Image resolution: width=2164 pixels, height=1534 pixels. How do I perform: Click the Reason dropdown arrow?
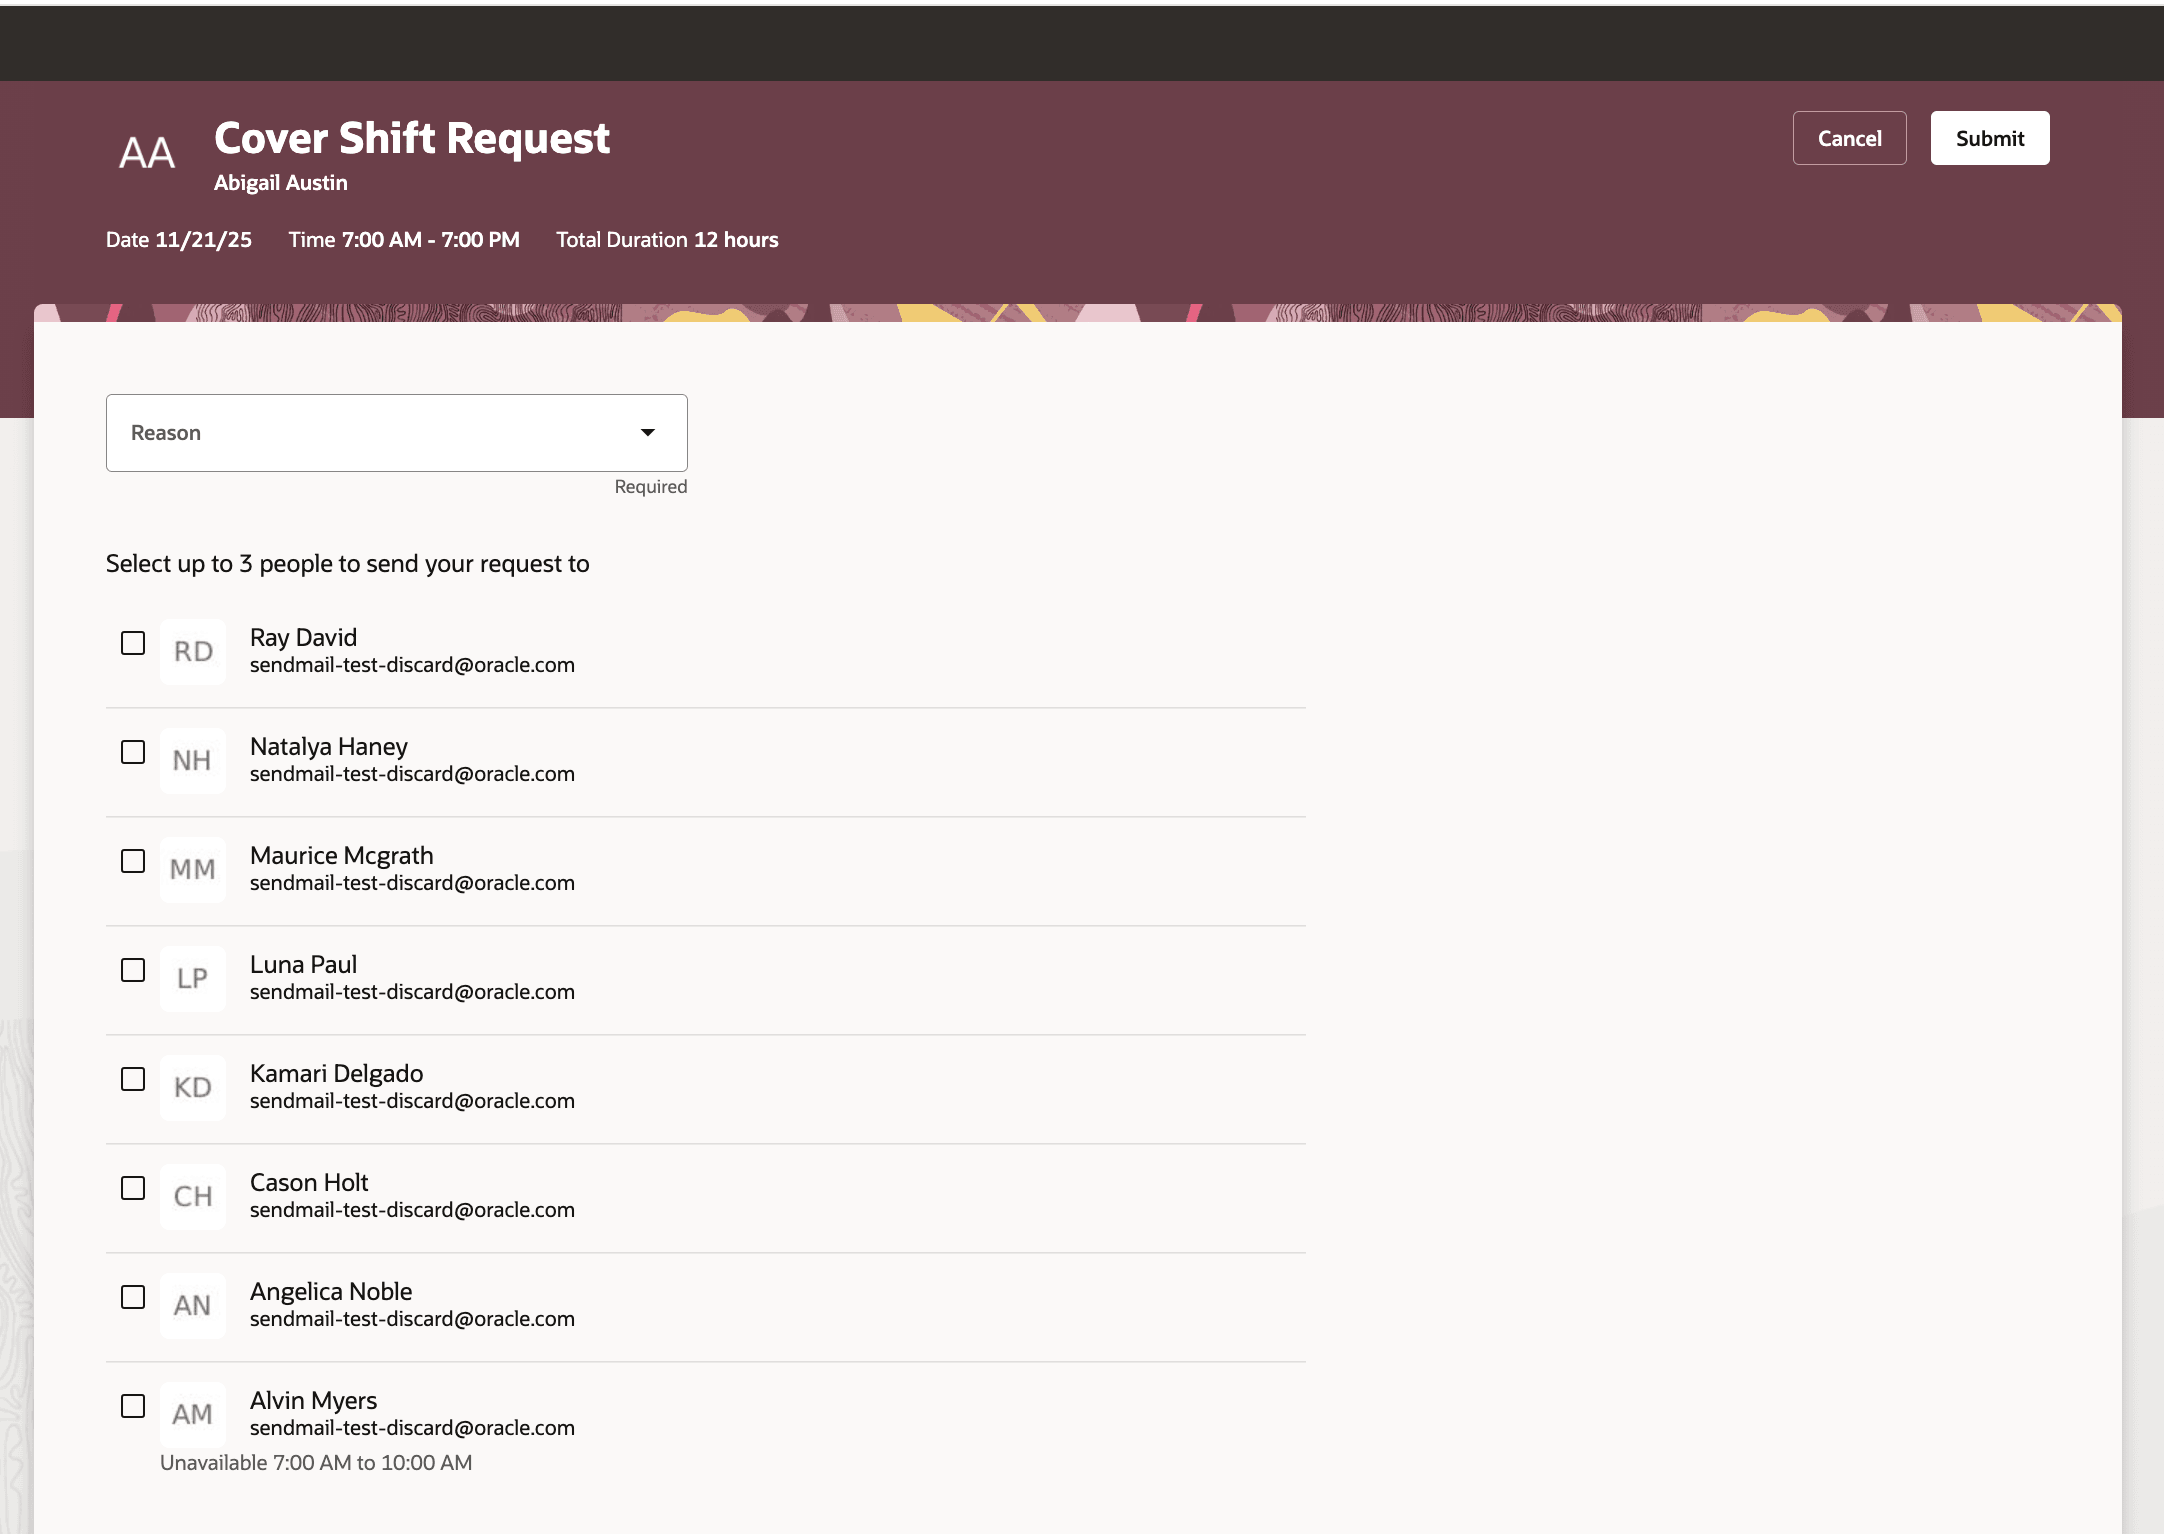647,432
